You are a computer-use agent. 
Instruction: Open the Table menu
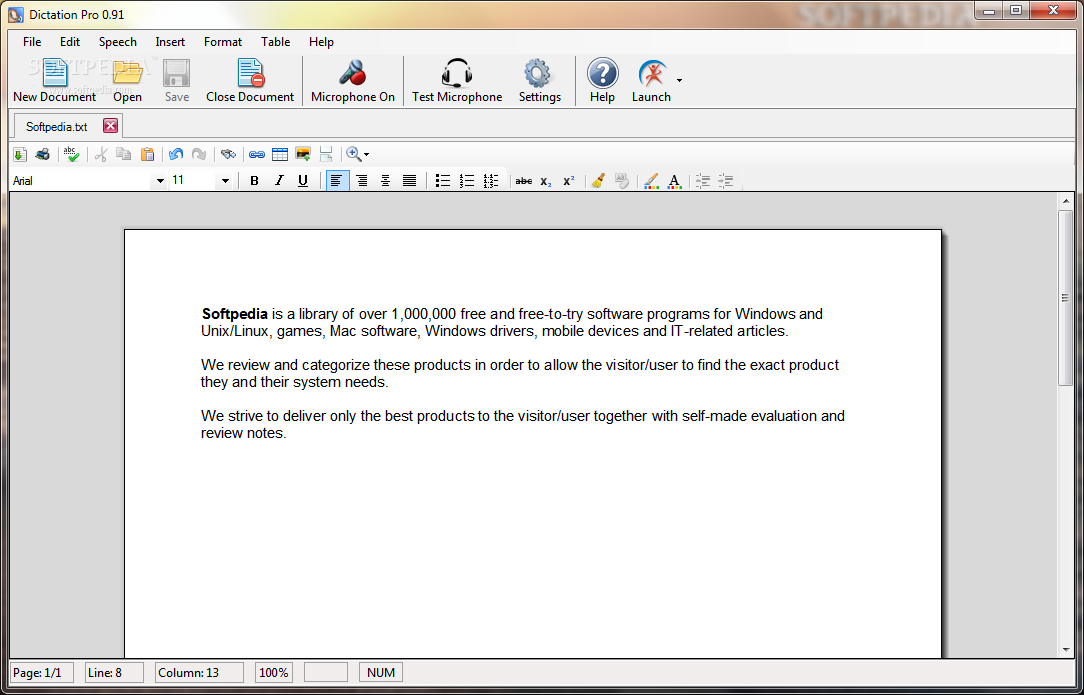click(x=275, y=41)
